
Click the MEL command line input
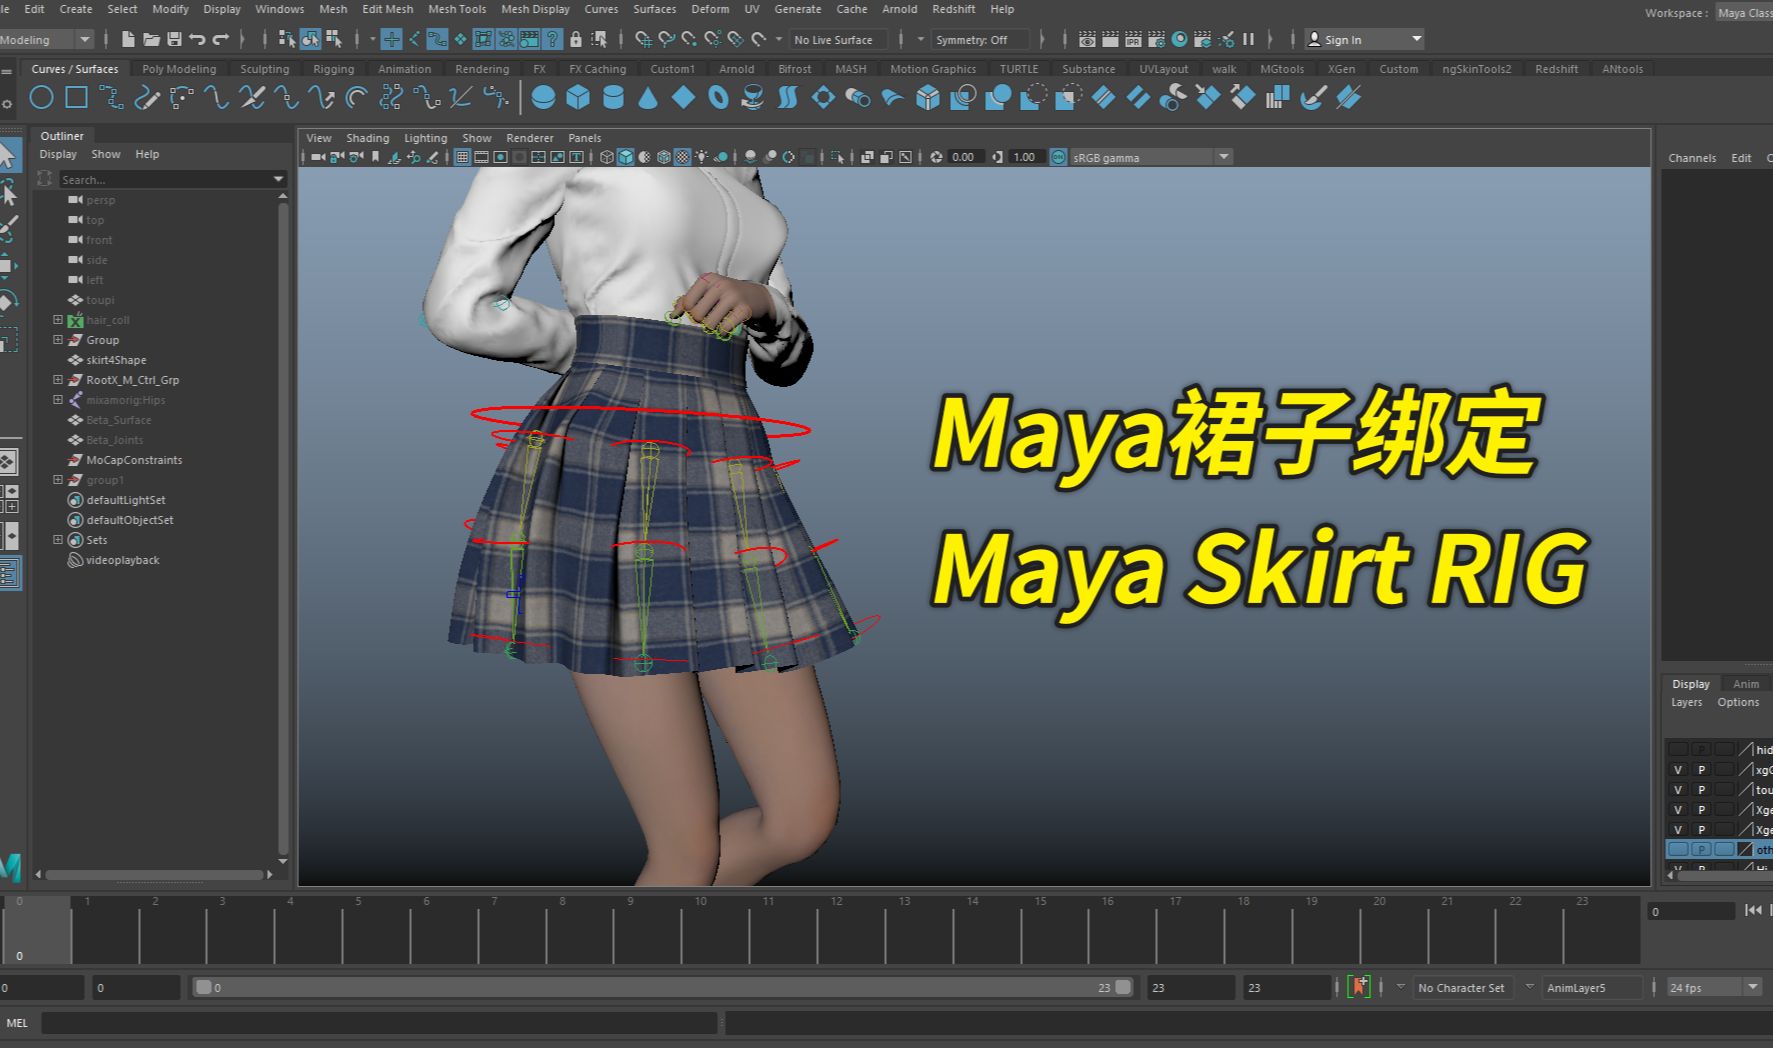click(379, 1023)
